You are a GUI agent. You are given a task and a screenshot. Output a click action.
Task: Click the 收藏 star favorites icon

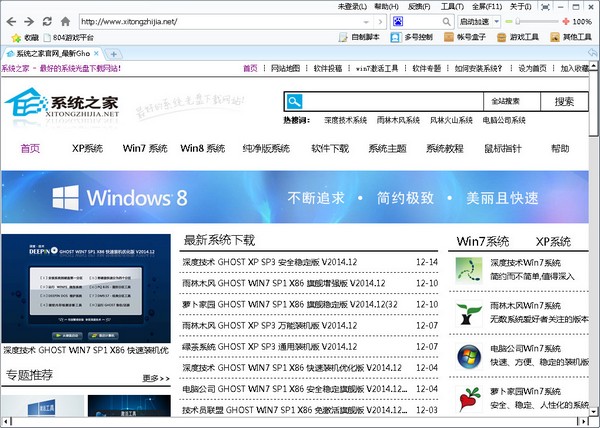click(16, 37)
